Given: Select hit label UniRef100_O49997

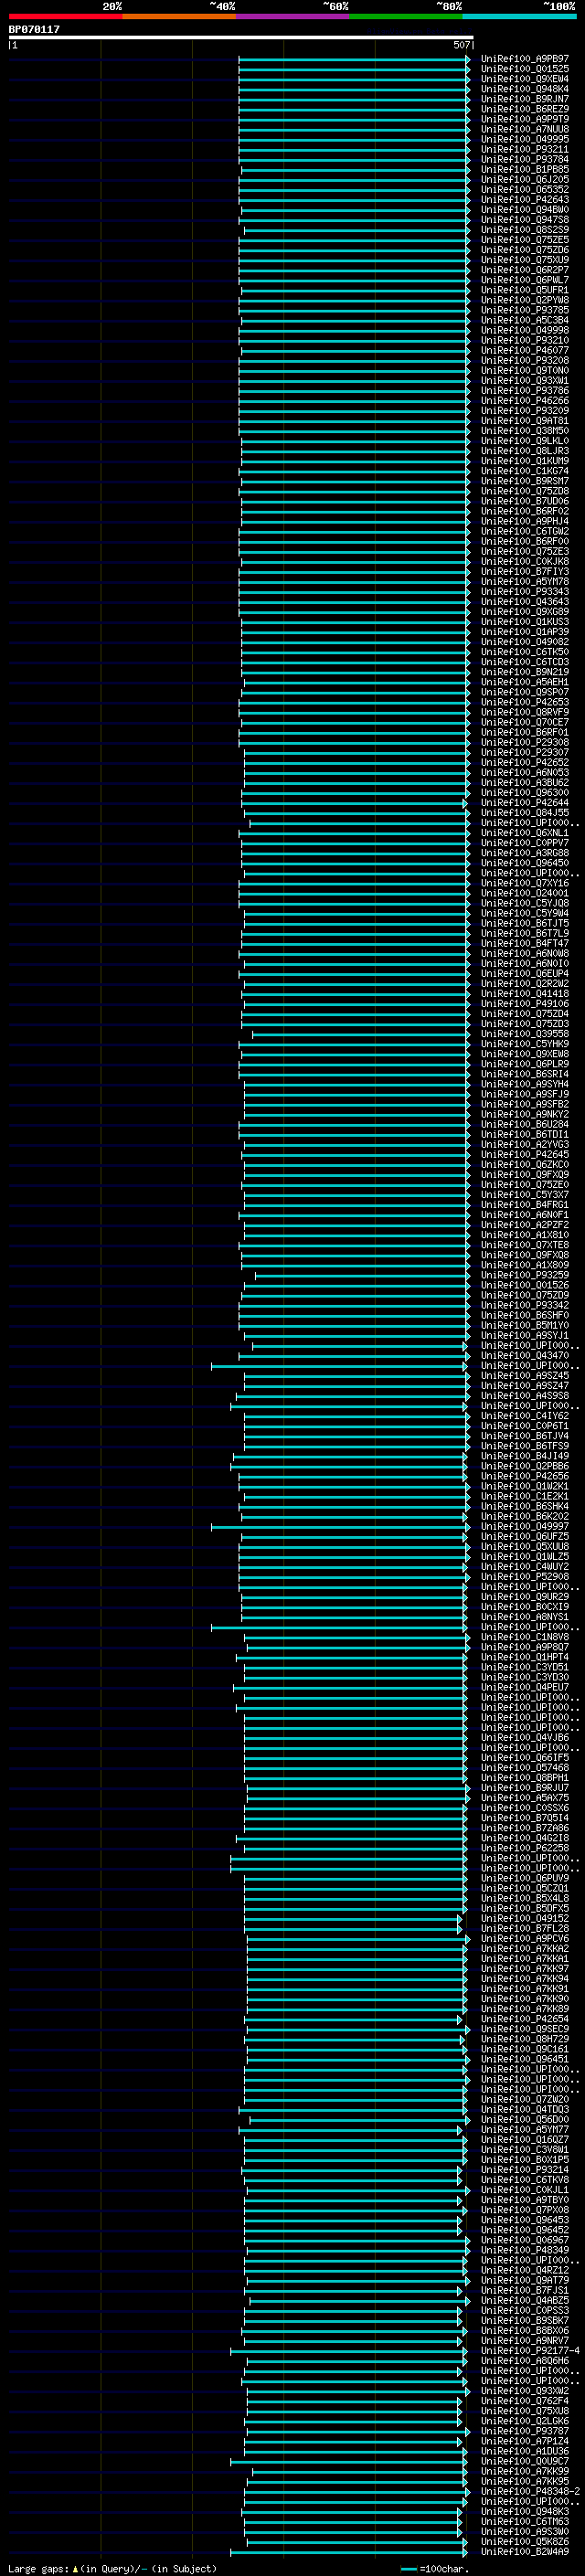Looking at the screenshot, I should tap(525, 1526).
